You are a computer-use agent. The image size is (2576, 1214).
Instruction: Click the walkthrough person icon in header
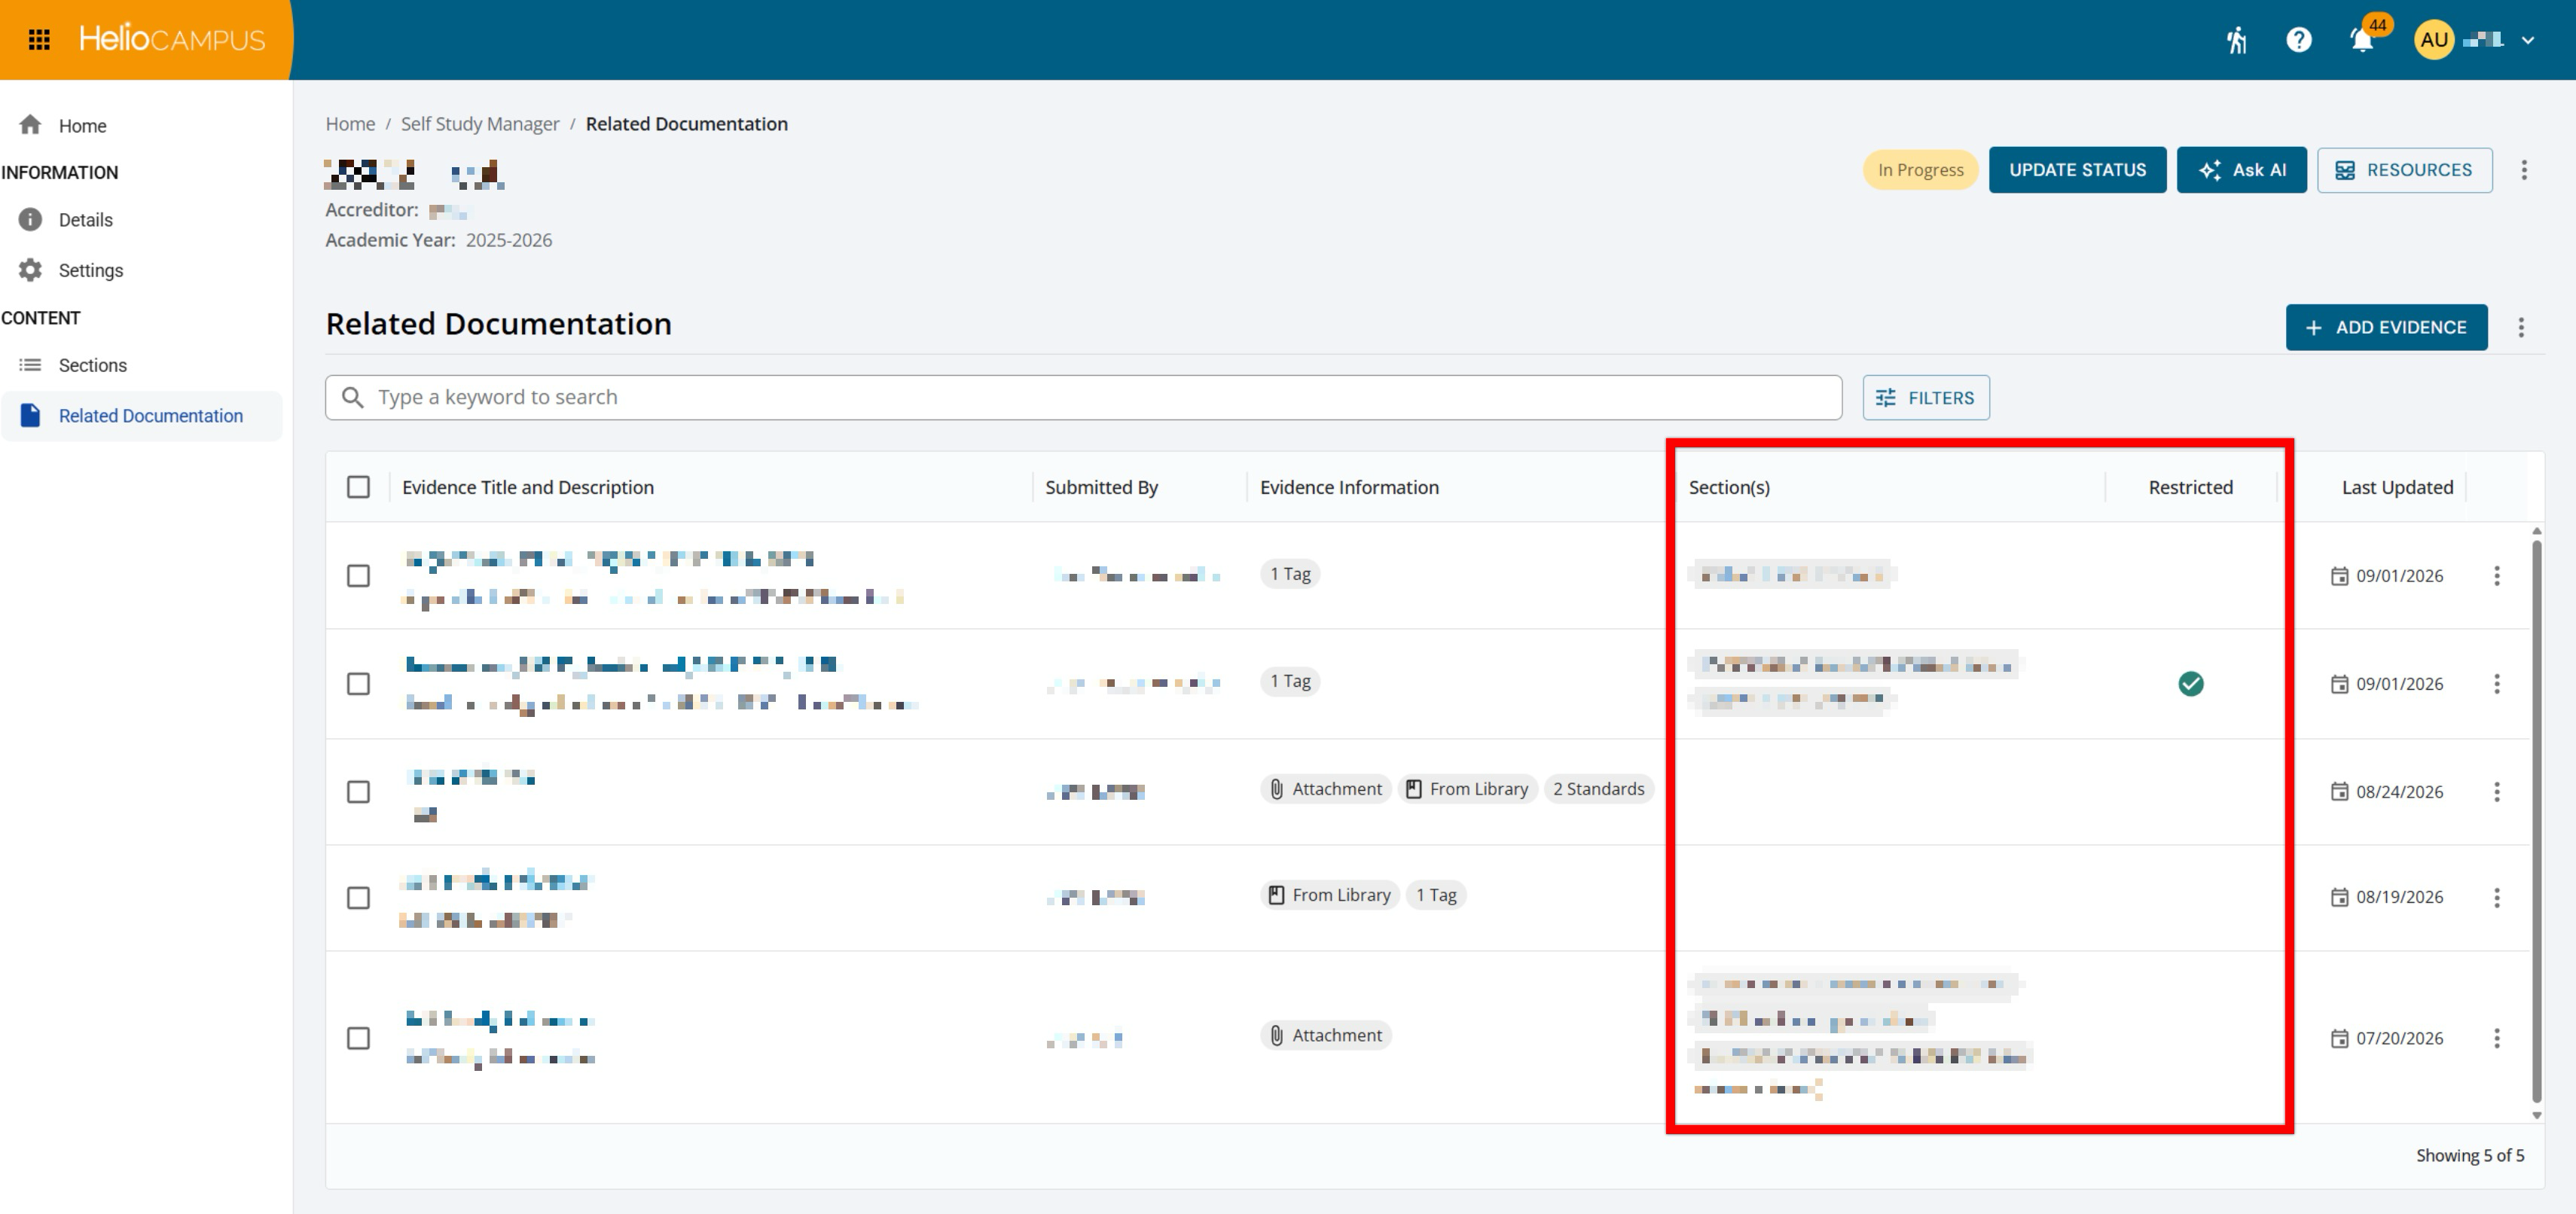click(x=2236, y=40)
